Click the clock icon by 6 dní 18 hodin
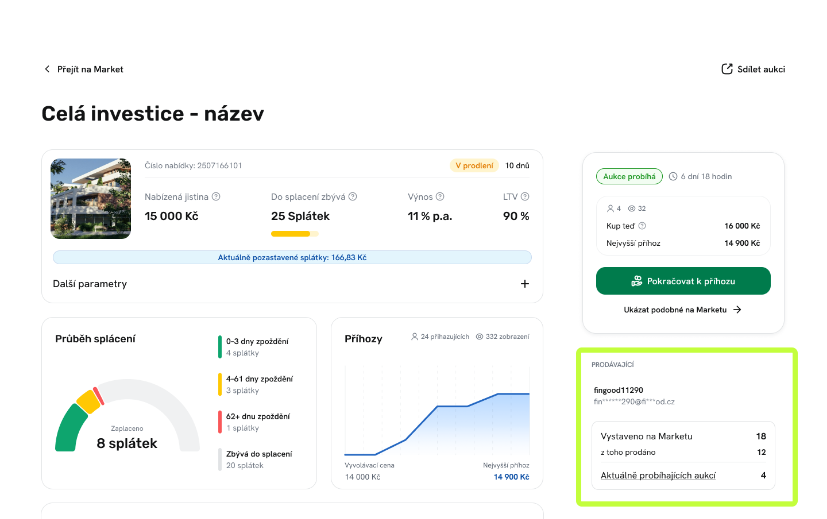827x519 pixels. [673, 176]
